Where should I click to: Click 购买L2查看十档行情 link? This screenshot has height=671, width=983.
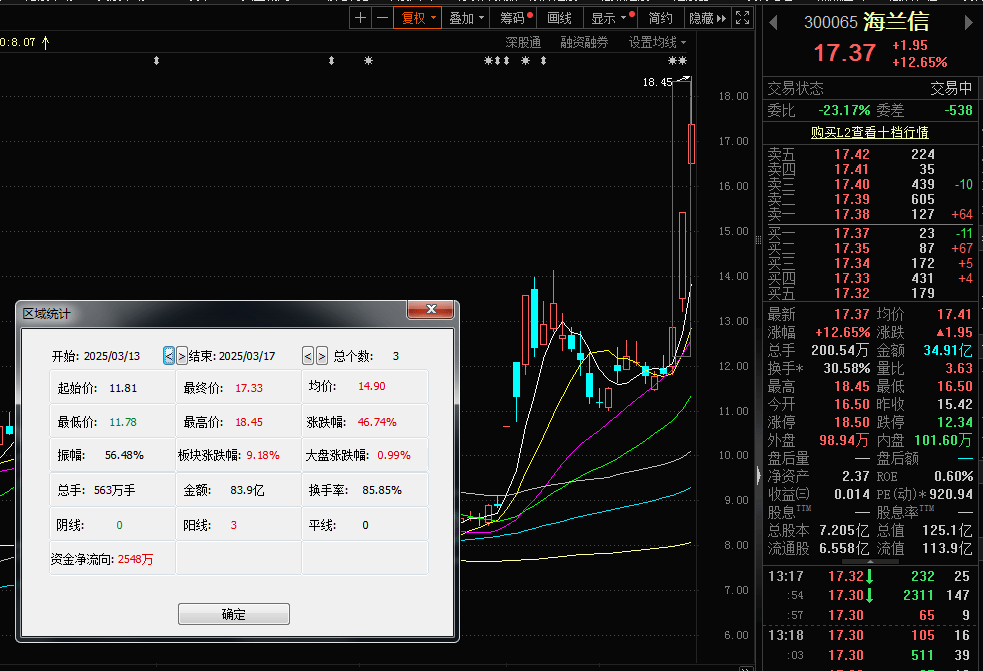pos(869,132)
